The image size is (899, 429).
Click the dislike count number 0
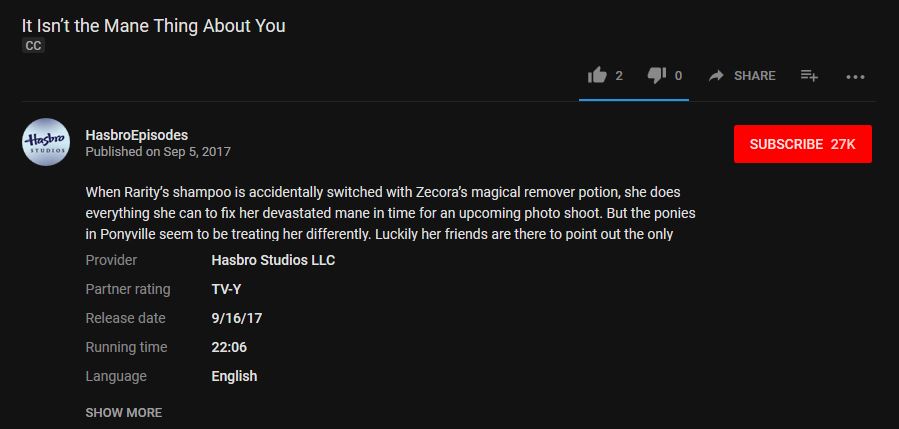(678, 76)
